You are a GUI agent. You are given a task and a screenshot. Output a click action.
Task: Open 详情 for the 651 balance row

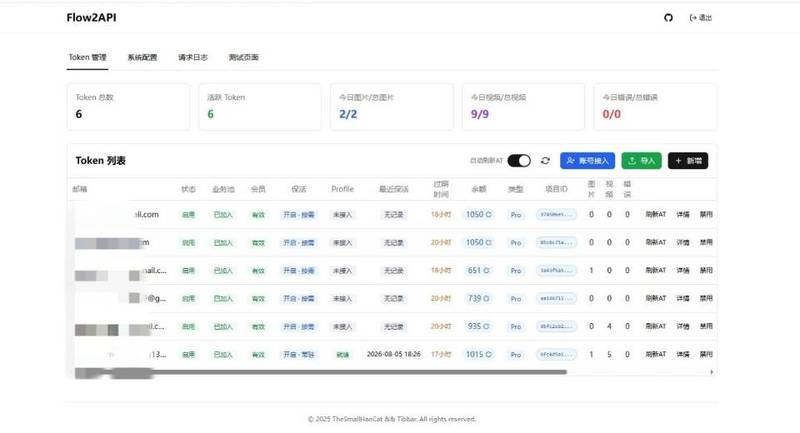(683, 270)
